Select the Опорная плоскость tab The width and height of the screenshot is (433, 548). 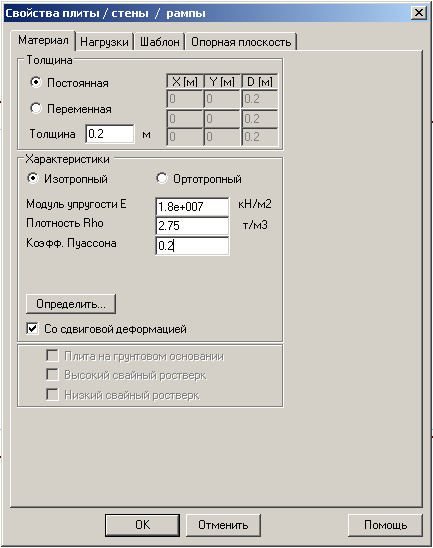pos(241,42)
